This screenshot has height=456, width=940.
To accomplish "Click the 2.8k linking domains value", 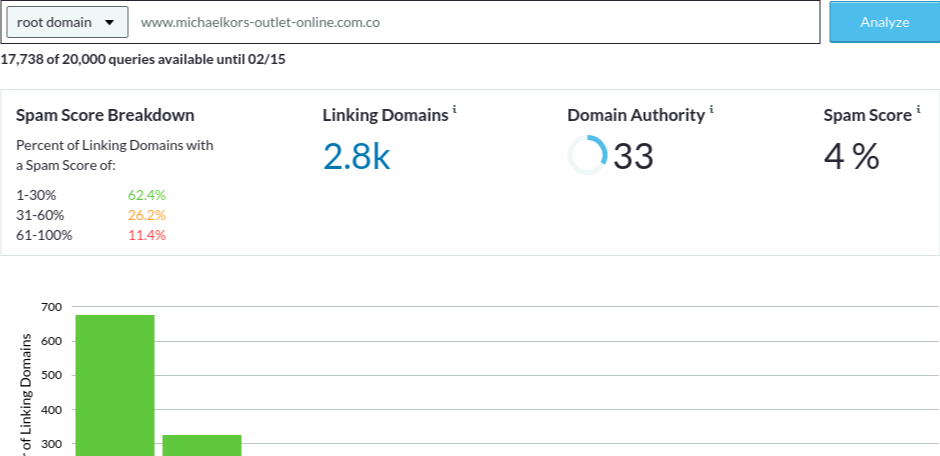I will click(x=357, y=156).
